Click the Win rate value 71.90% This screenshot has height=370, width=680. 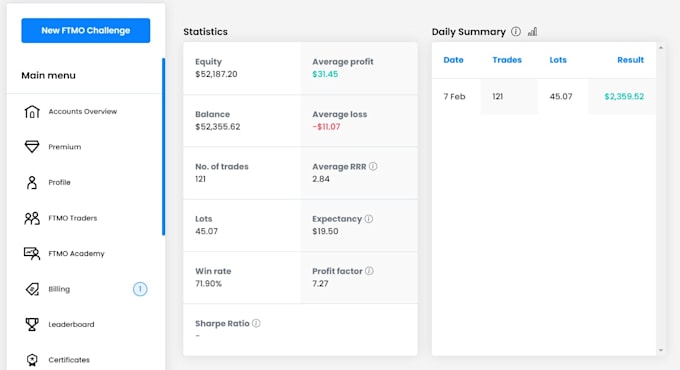point(208,284)
